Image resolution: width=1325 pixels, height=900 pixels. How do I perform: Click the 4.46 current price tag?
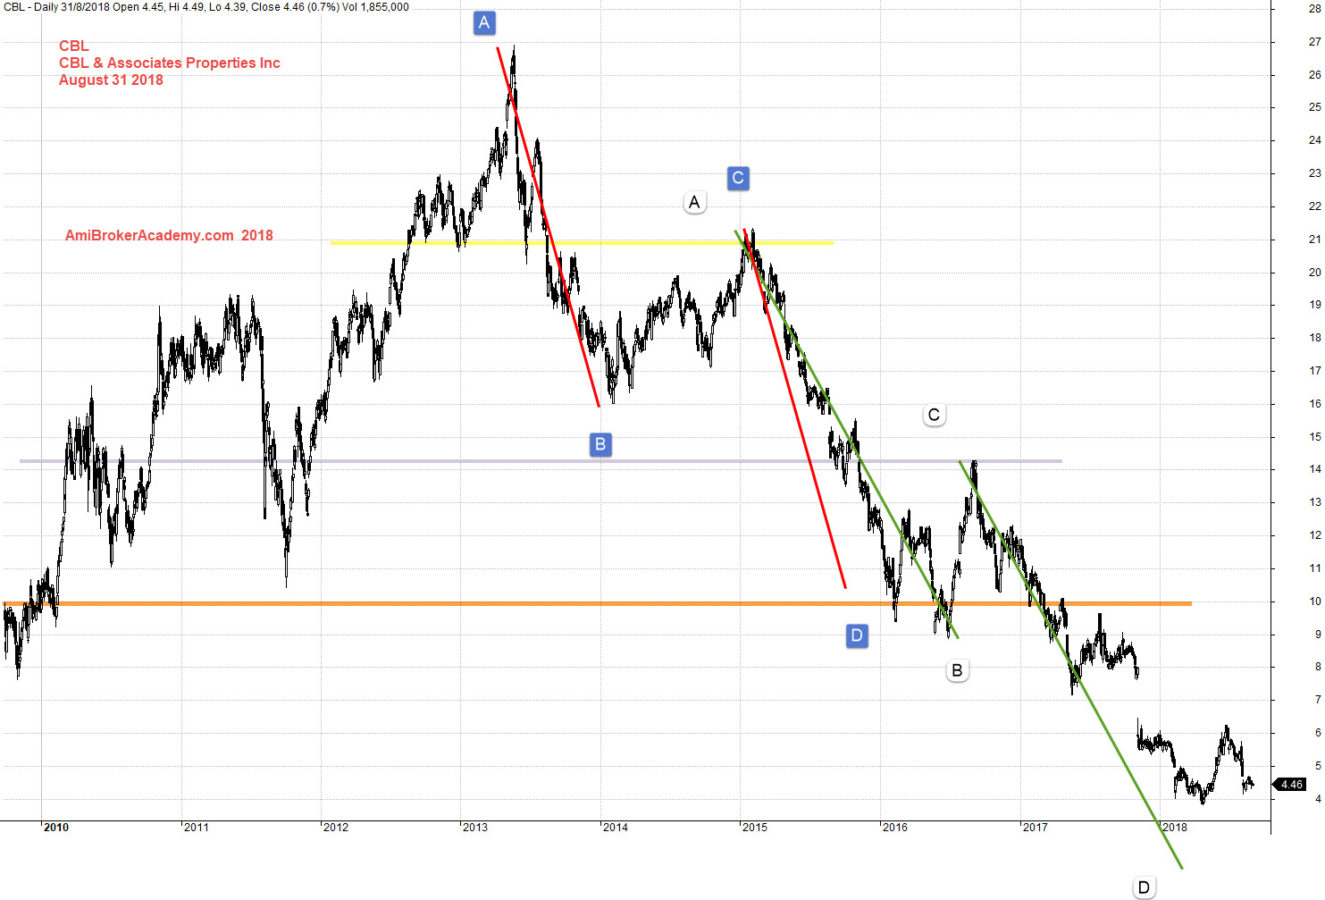pyautogui.click(x=1290, y=785)
